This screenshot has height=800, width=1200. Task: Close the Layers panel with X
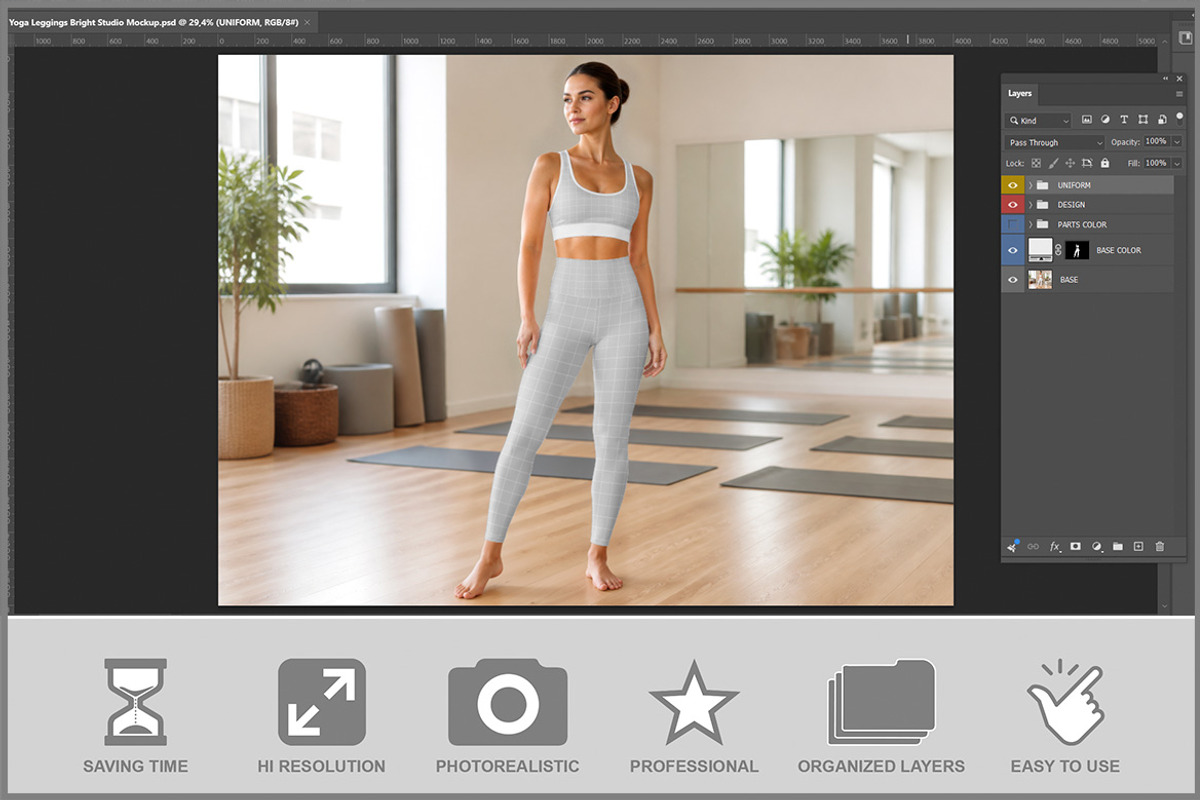[x=1178, y=78]
